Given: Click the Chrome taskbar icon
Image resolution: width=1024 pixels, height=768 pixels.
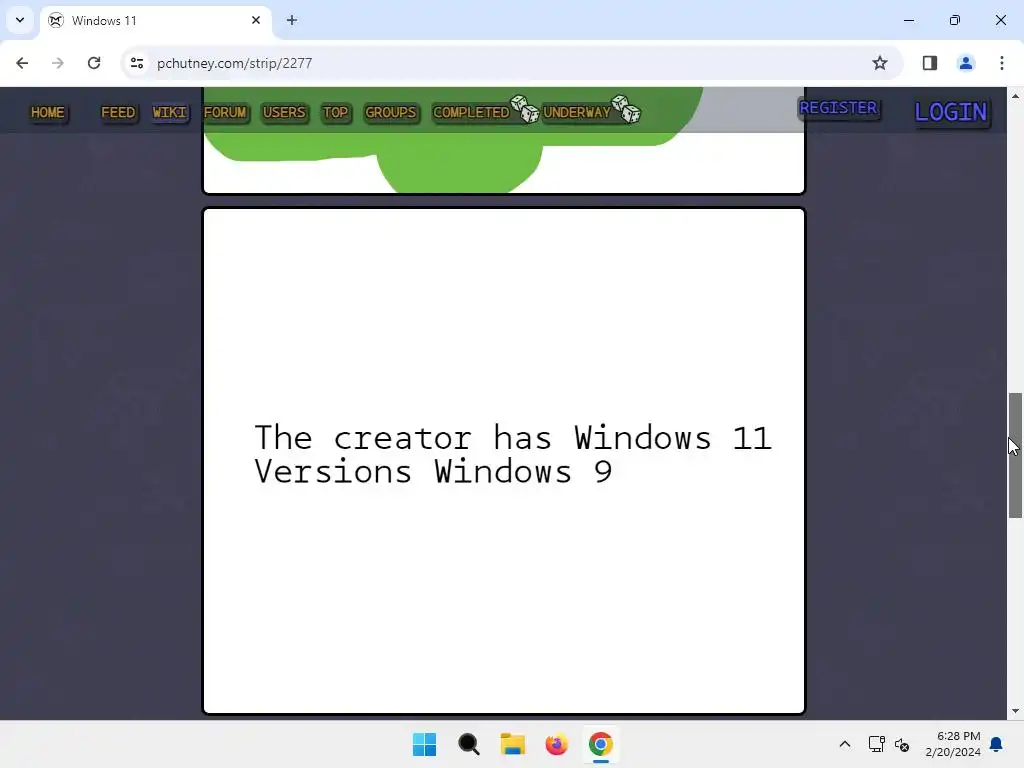Looking at the screenshot, I should (x=600, y=744).
